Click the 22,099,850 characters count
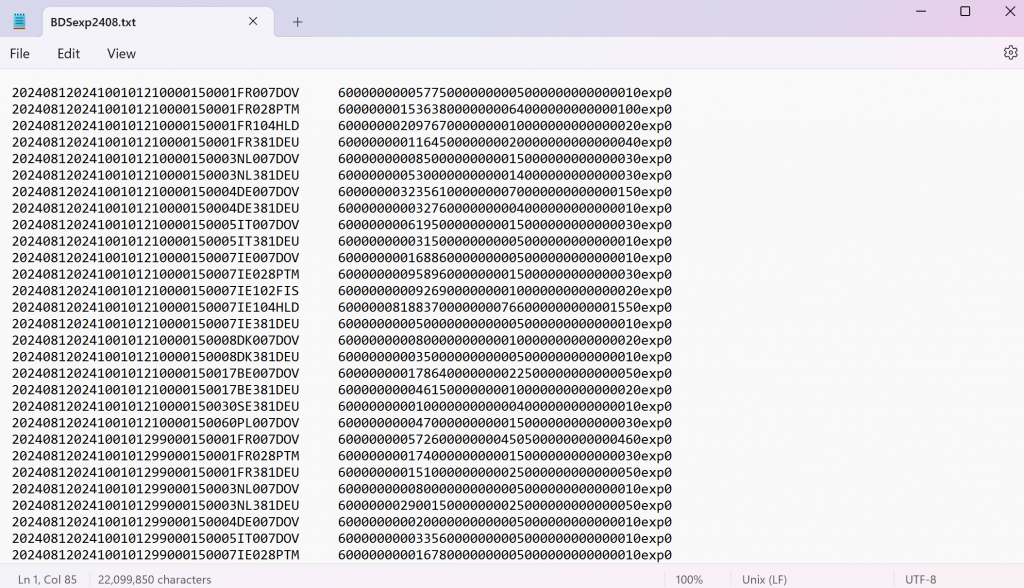This screenshot has height=588, width=1024. pos(155,579)
